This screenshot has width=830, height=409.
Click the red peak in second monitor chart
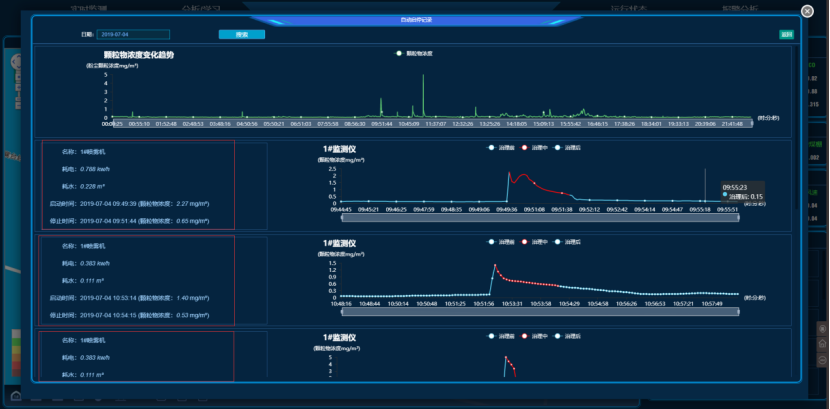pyautogui.click(x=495, y=266)
